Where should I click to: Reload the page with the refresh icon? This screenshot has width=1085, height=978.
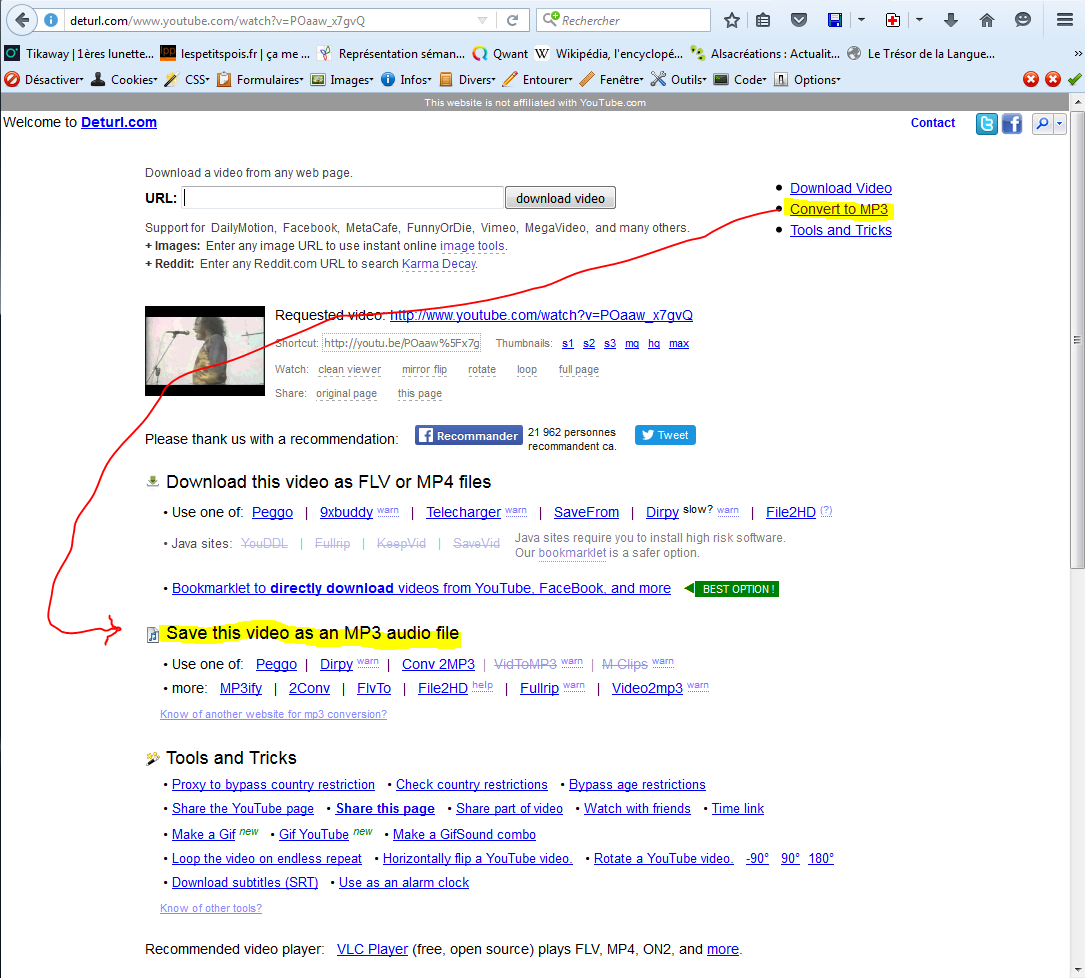[512, 20]
